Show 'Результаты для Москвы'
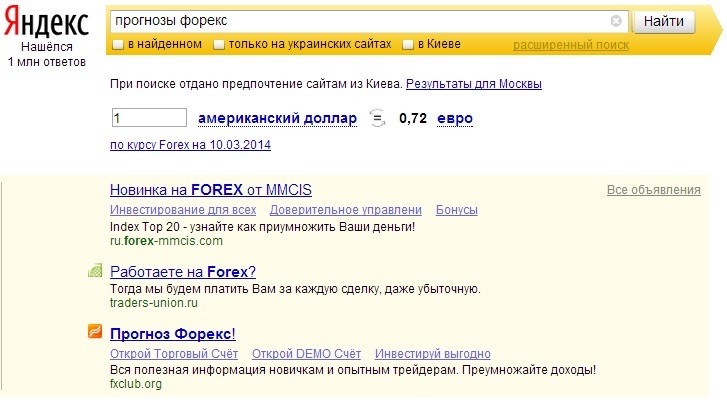 click(x=474, y=84)
